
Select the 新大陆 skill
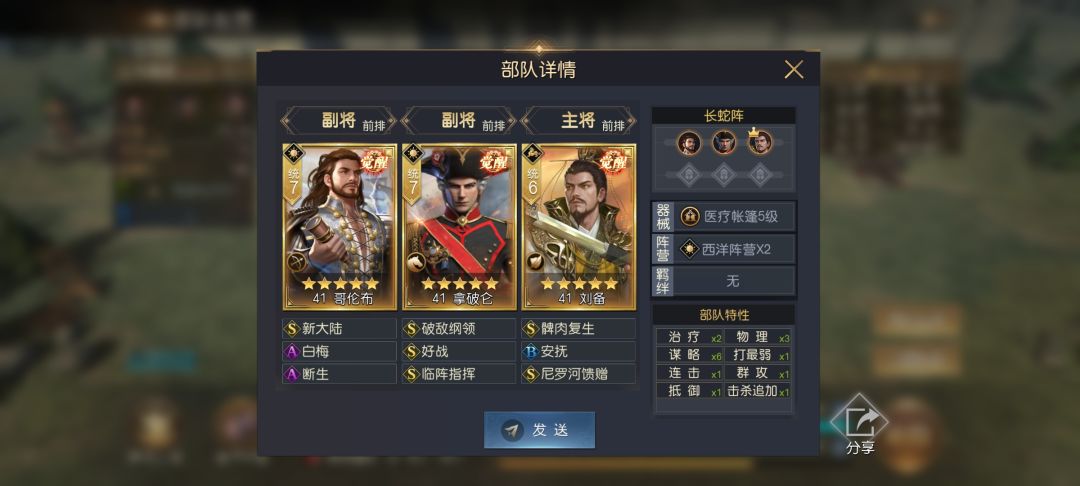click(340, 328)
